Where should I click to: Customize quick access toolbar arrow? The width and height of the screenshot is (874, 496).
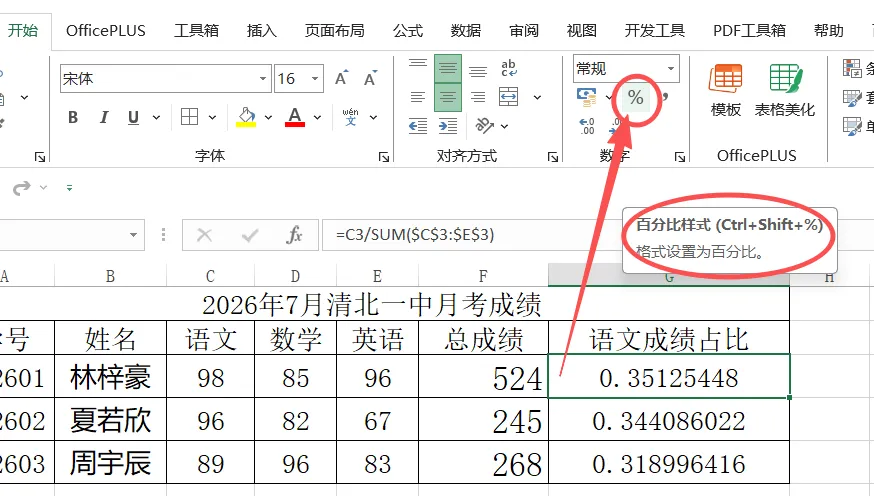(x=69, y=188)
